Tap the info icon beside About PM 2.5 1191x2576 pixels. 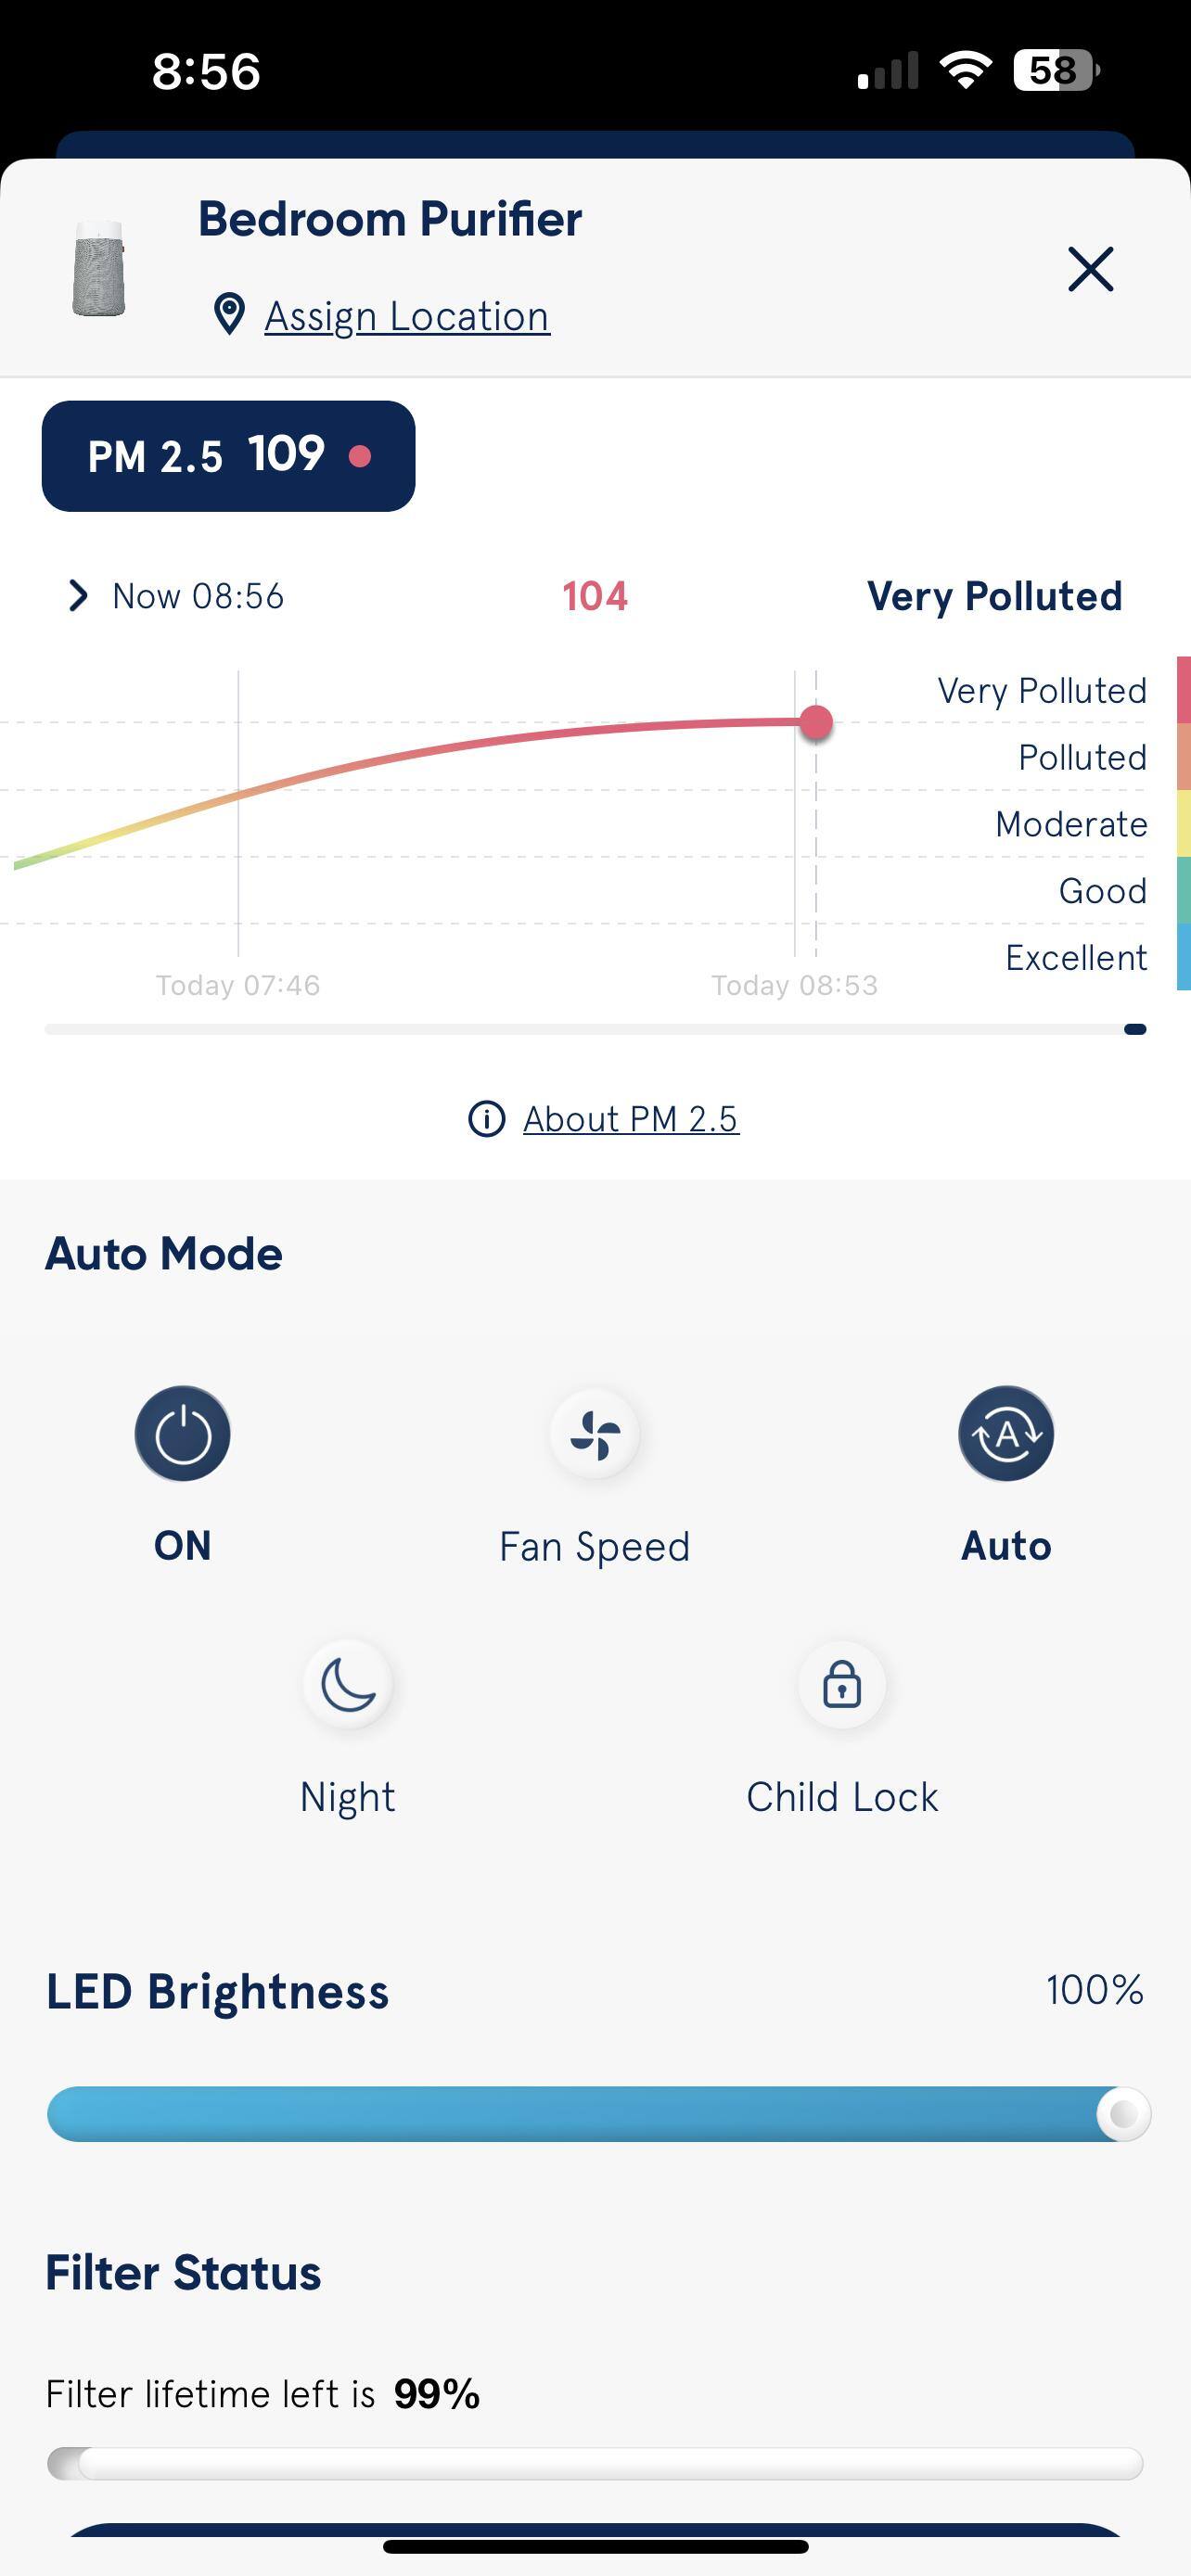pos(487,1119)
